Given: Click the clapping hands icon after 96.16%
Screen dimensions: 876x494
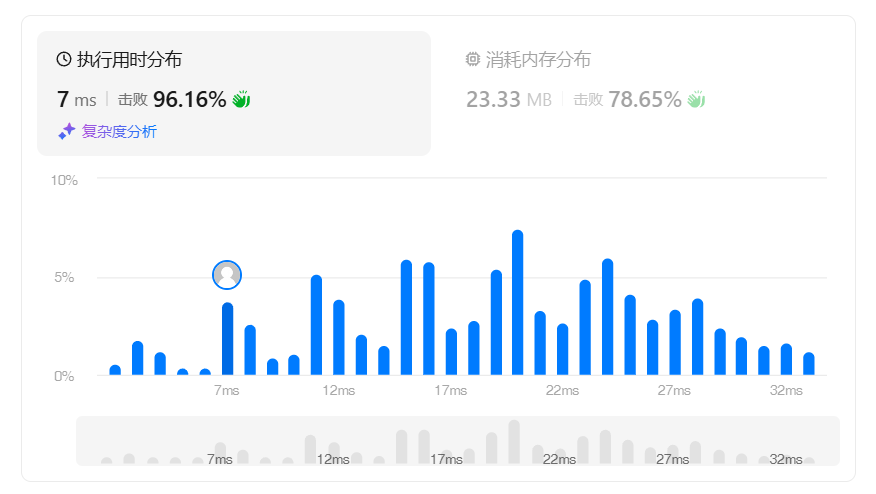Looking at the screenshot, I should pyautogui.click(x=241, y=99).
